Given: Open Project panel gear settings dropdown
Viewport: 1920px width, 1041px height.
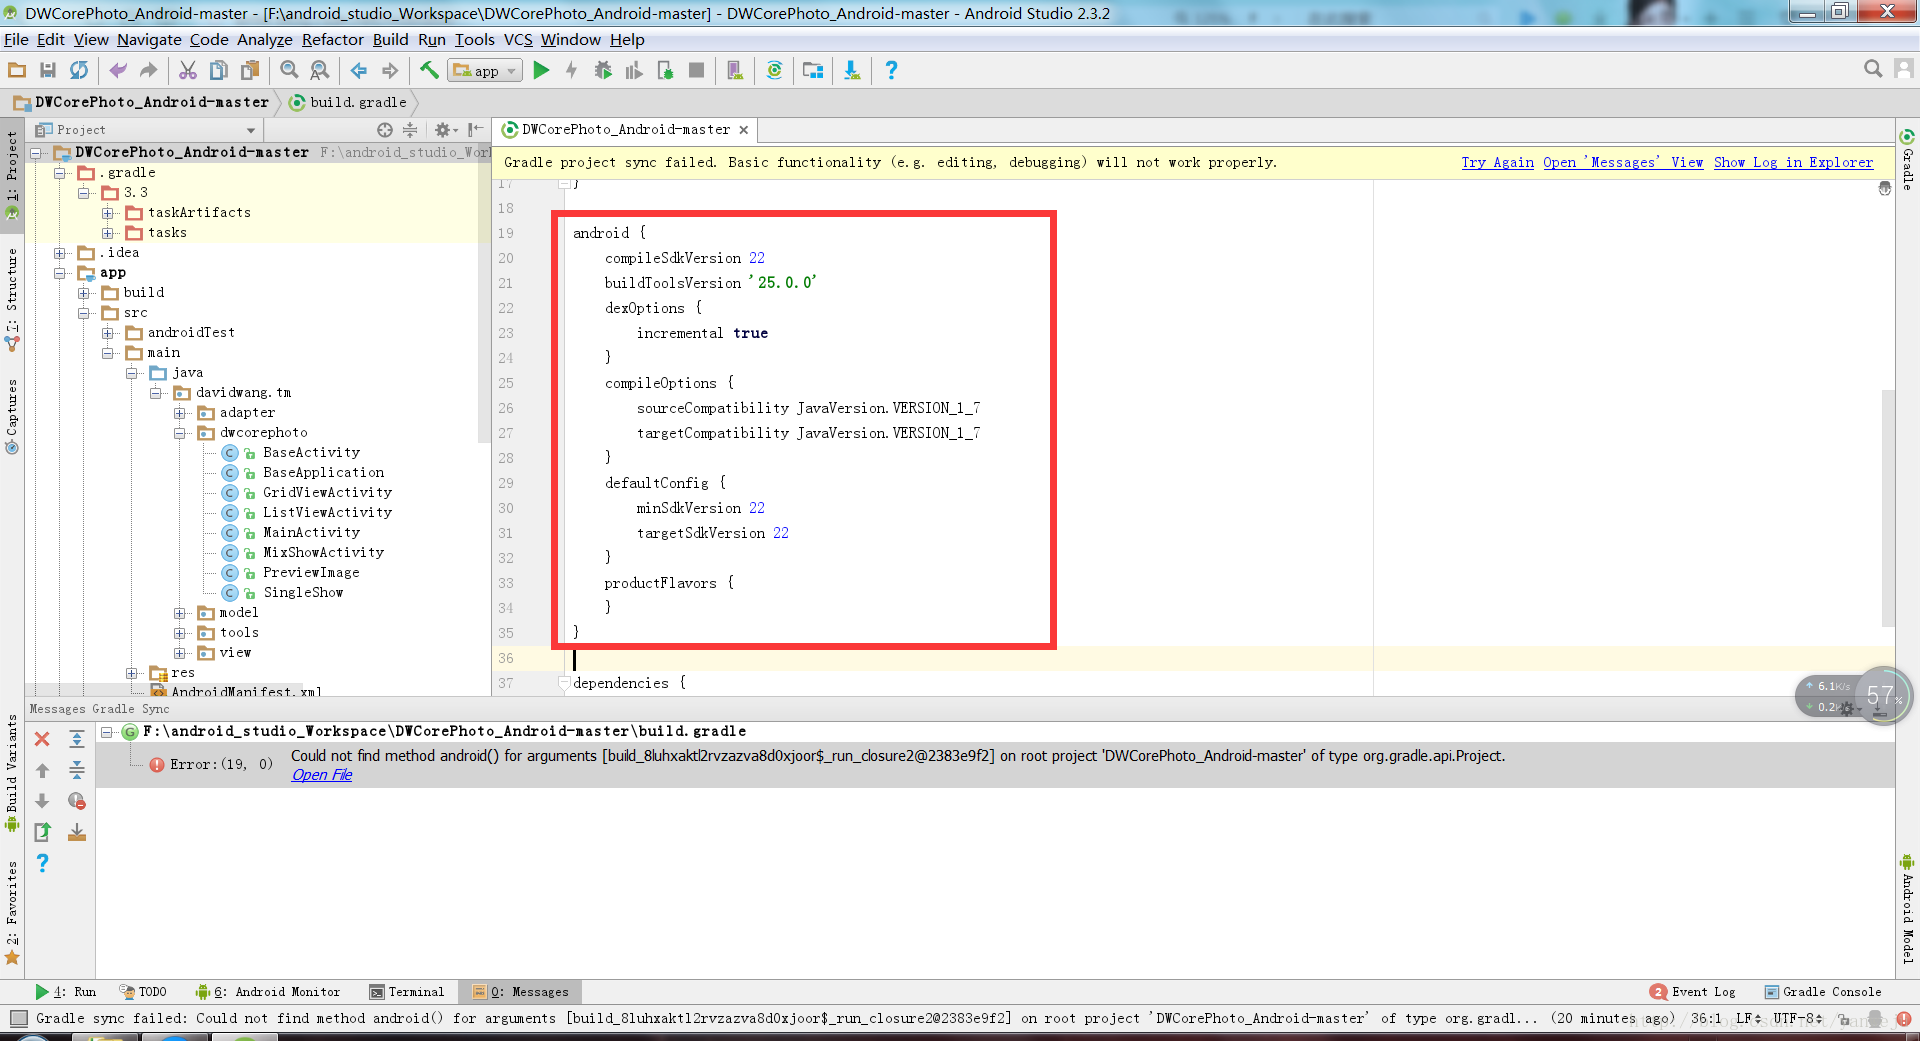Looking at the screenshot, I should click(x=445, y=130).
